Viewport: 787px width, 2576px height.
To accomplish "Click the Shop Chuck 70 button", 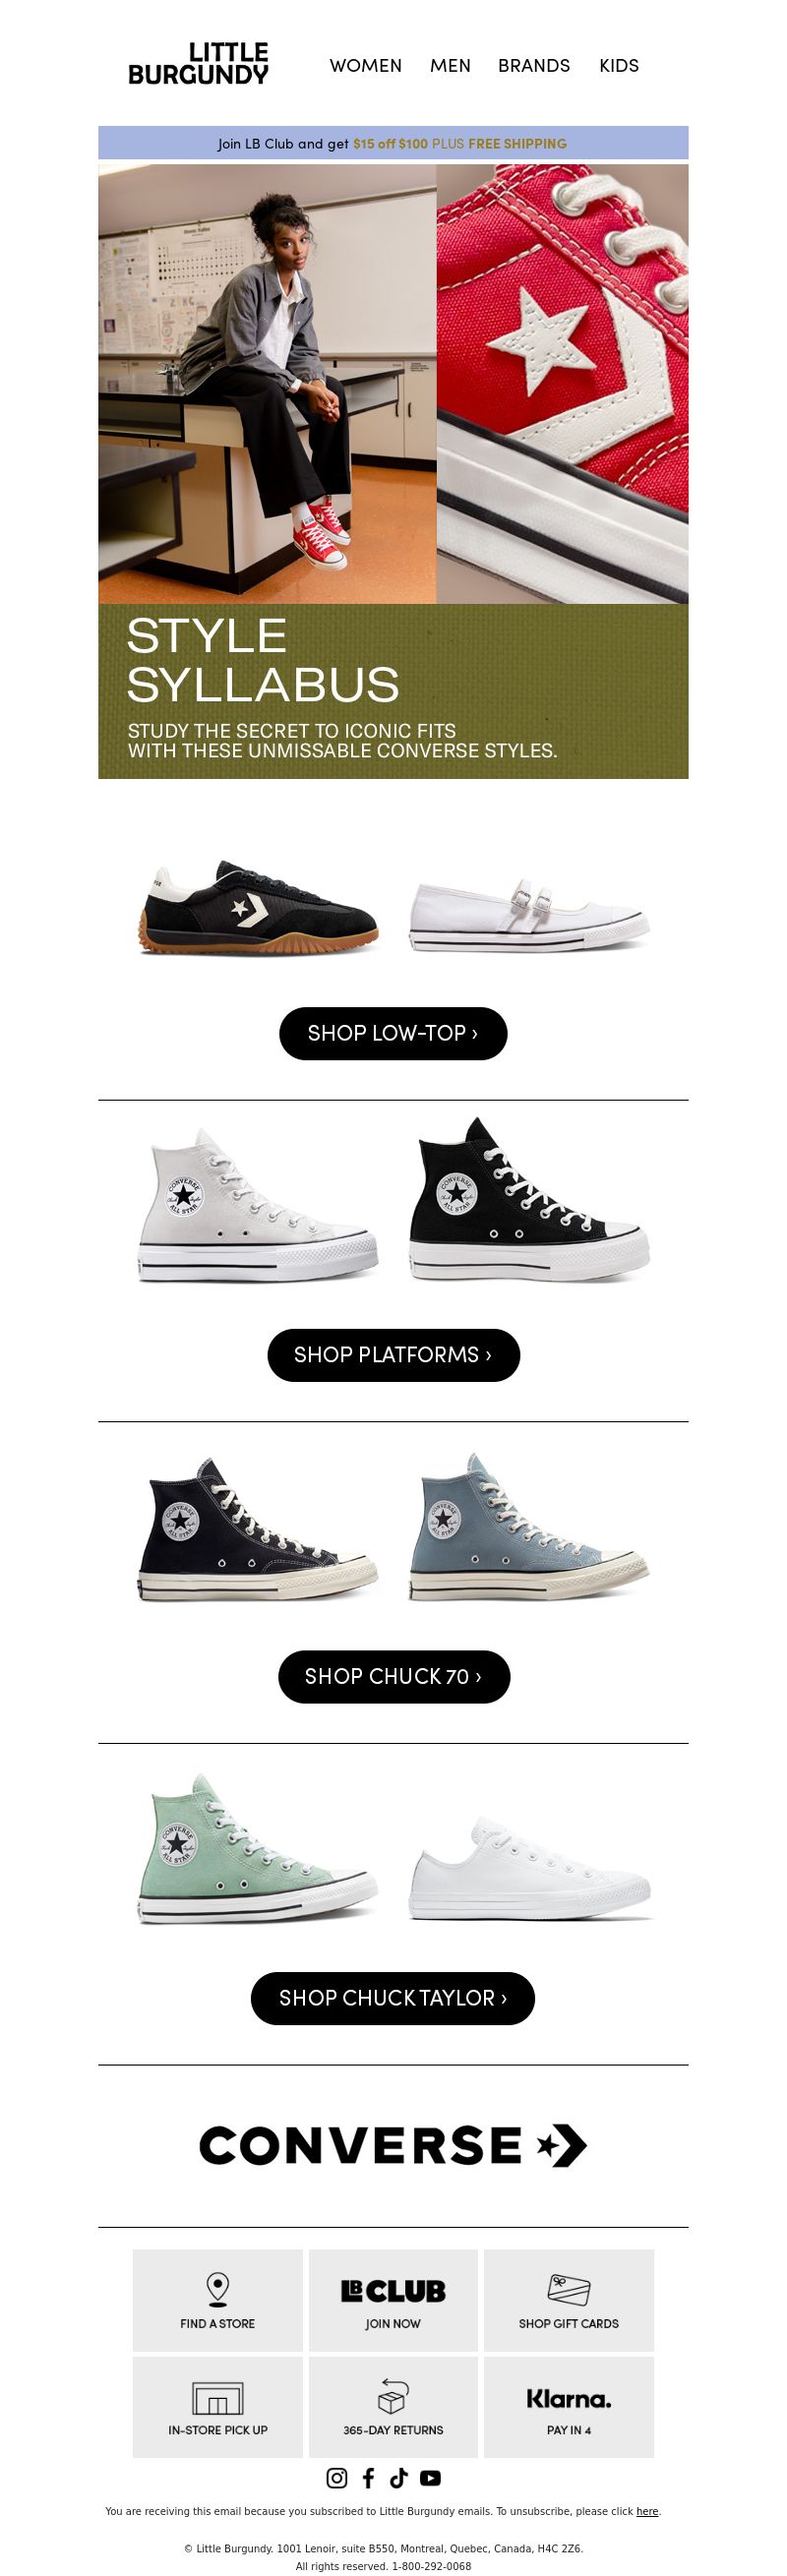I will point(394,1676).
